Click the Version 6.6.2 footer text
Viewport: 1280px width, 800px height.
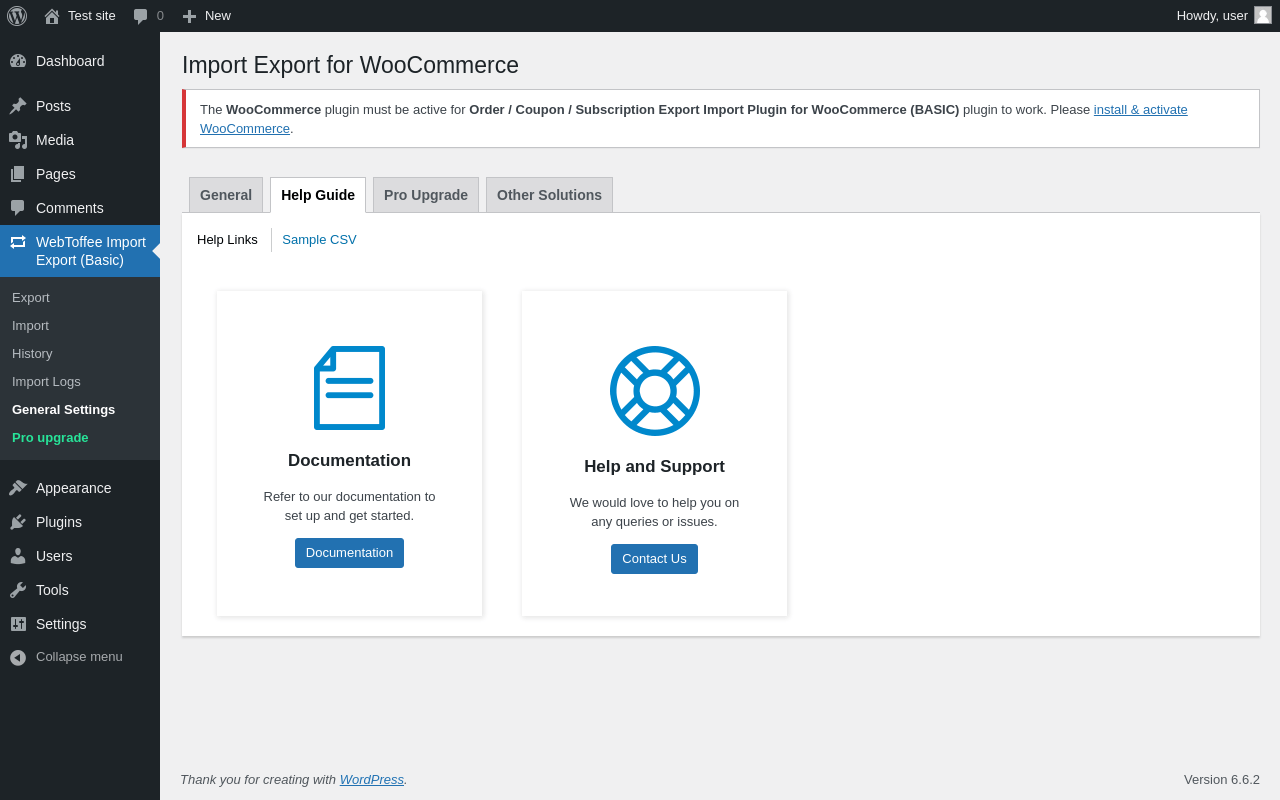click(1222, 780)
